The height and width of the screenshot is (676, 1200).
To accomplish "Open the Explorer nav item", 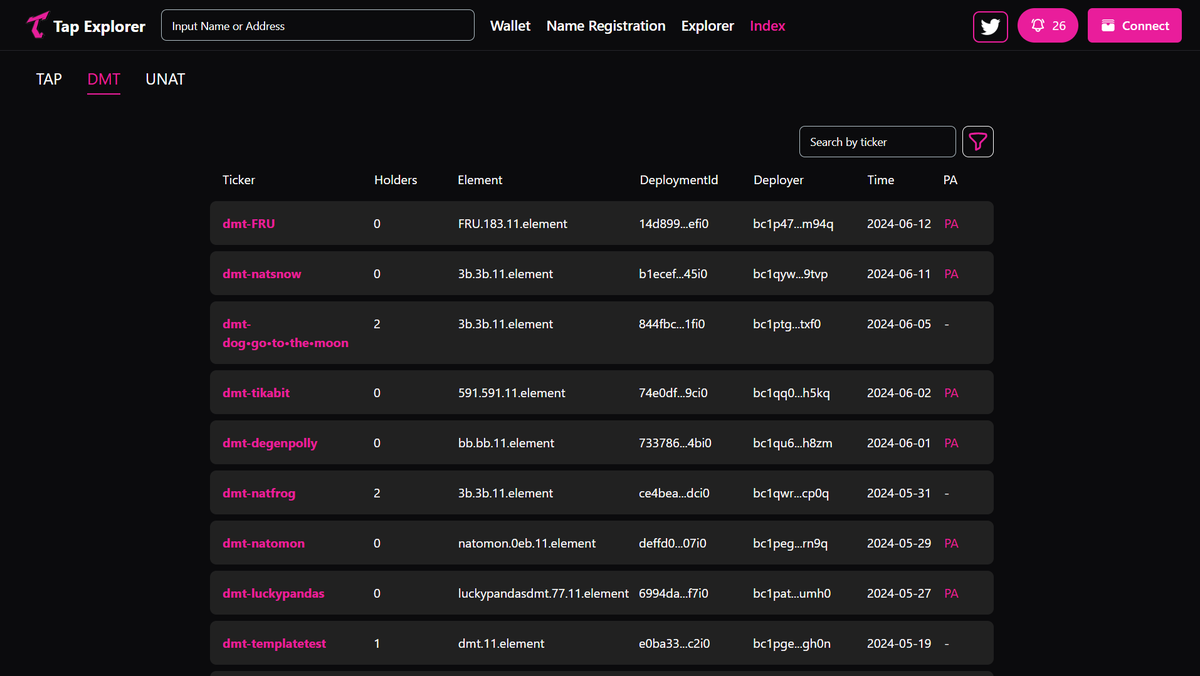I will (708, 26).
